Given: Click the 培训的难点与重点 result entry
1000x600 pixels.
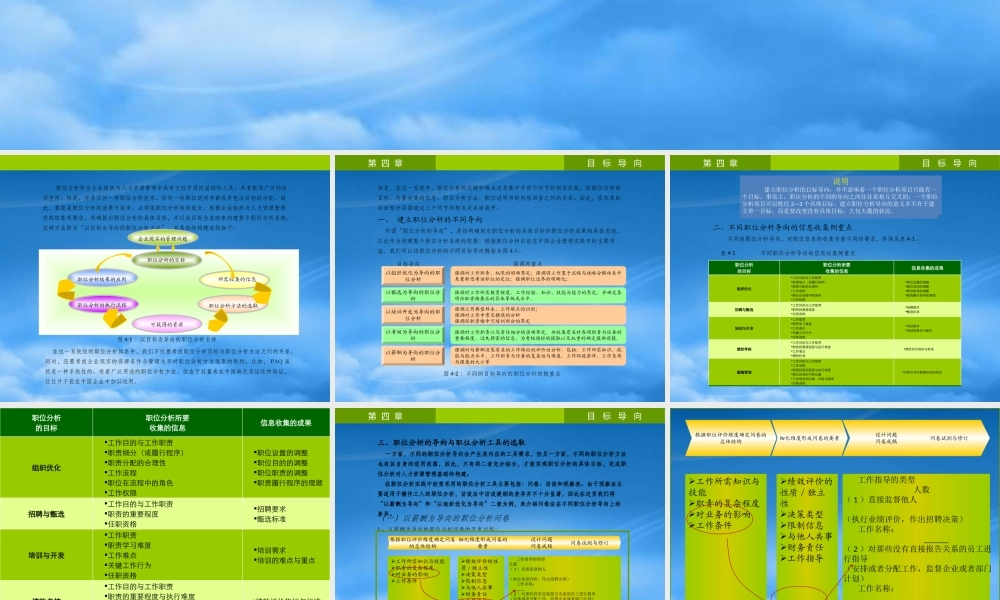Looking at the screenshot, I should pyautogui.click(x=284, y=560).
